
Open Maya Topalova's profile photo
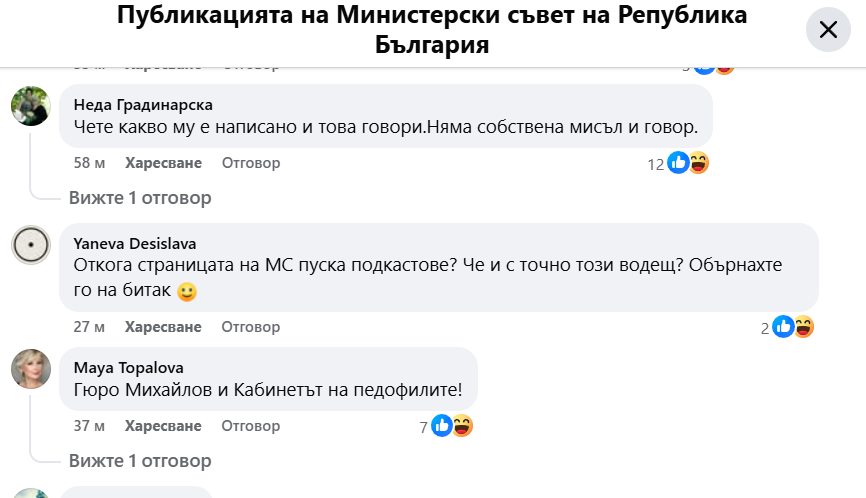click(x=31, y=368)
